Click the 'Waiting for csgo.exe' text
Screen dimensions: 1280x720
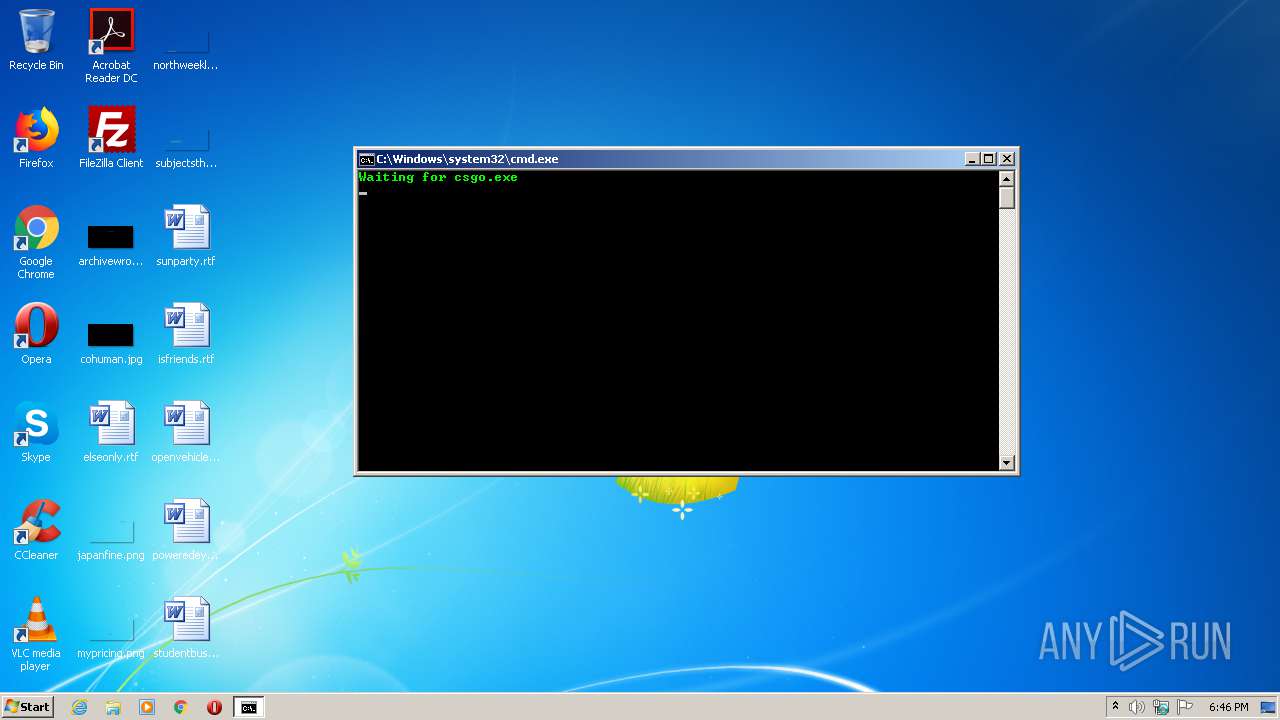pos(438,177)
